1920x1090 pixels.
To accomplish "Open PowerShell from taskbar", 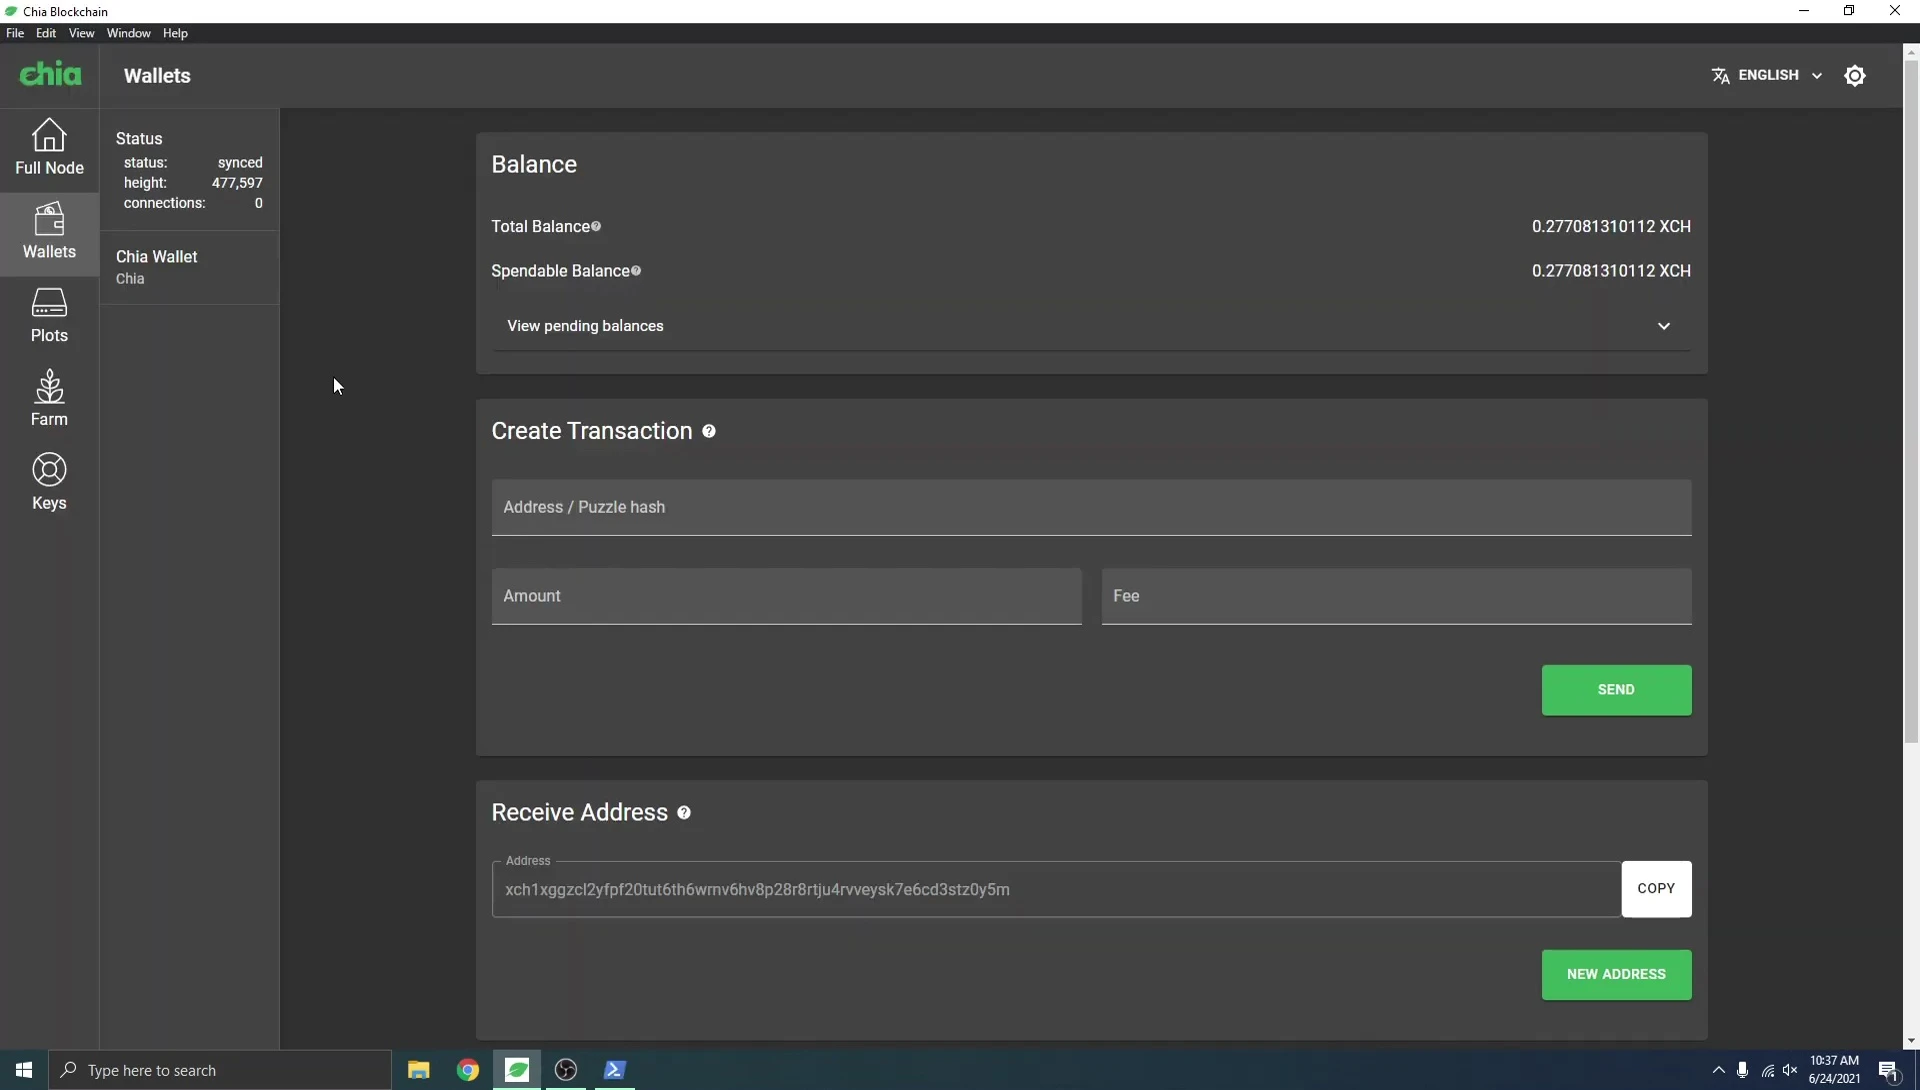I will (615, 1070).
